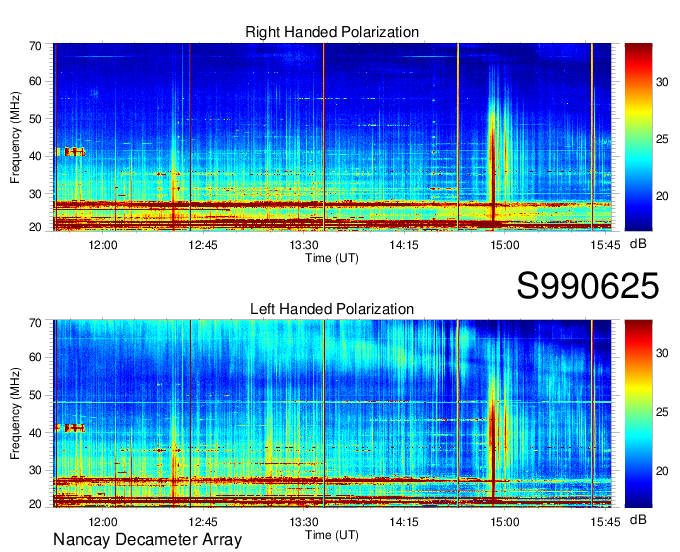Click the 12:00 tick of Left Handed plot
The width and height of the screenshot is (680, 552).
103,522
